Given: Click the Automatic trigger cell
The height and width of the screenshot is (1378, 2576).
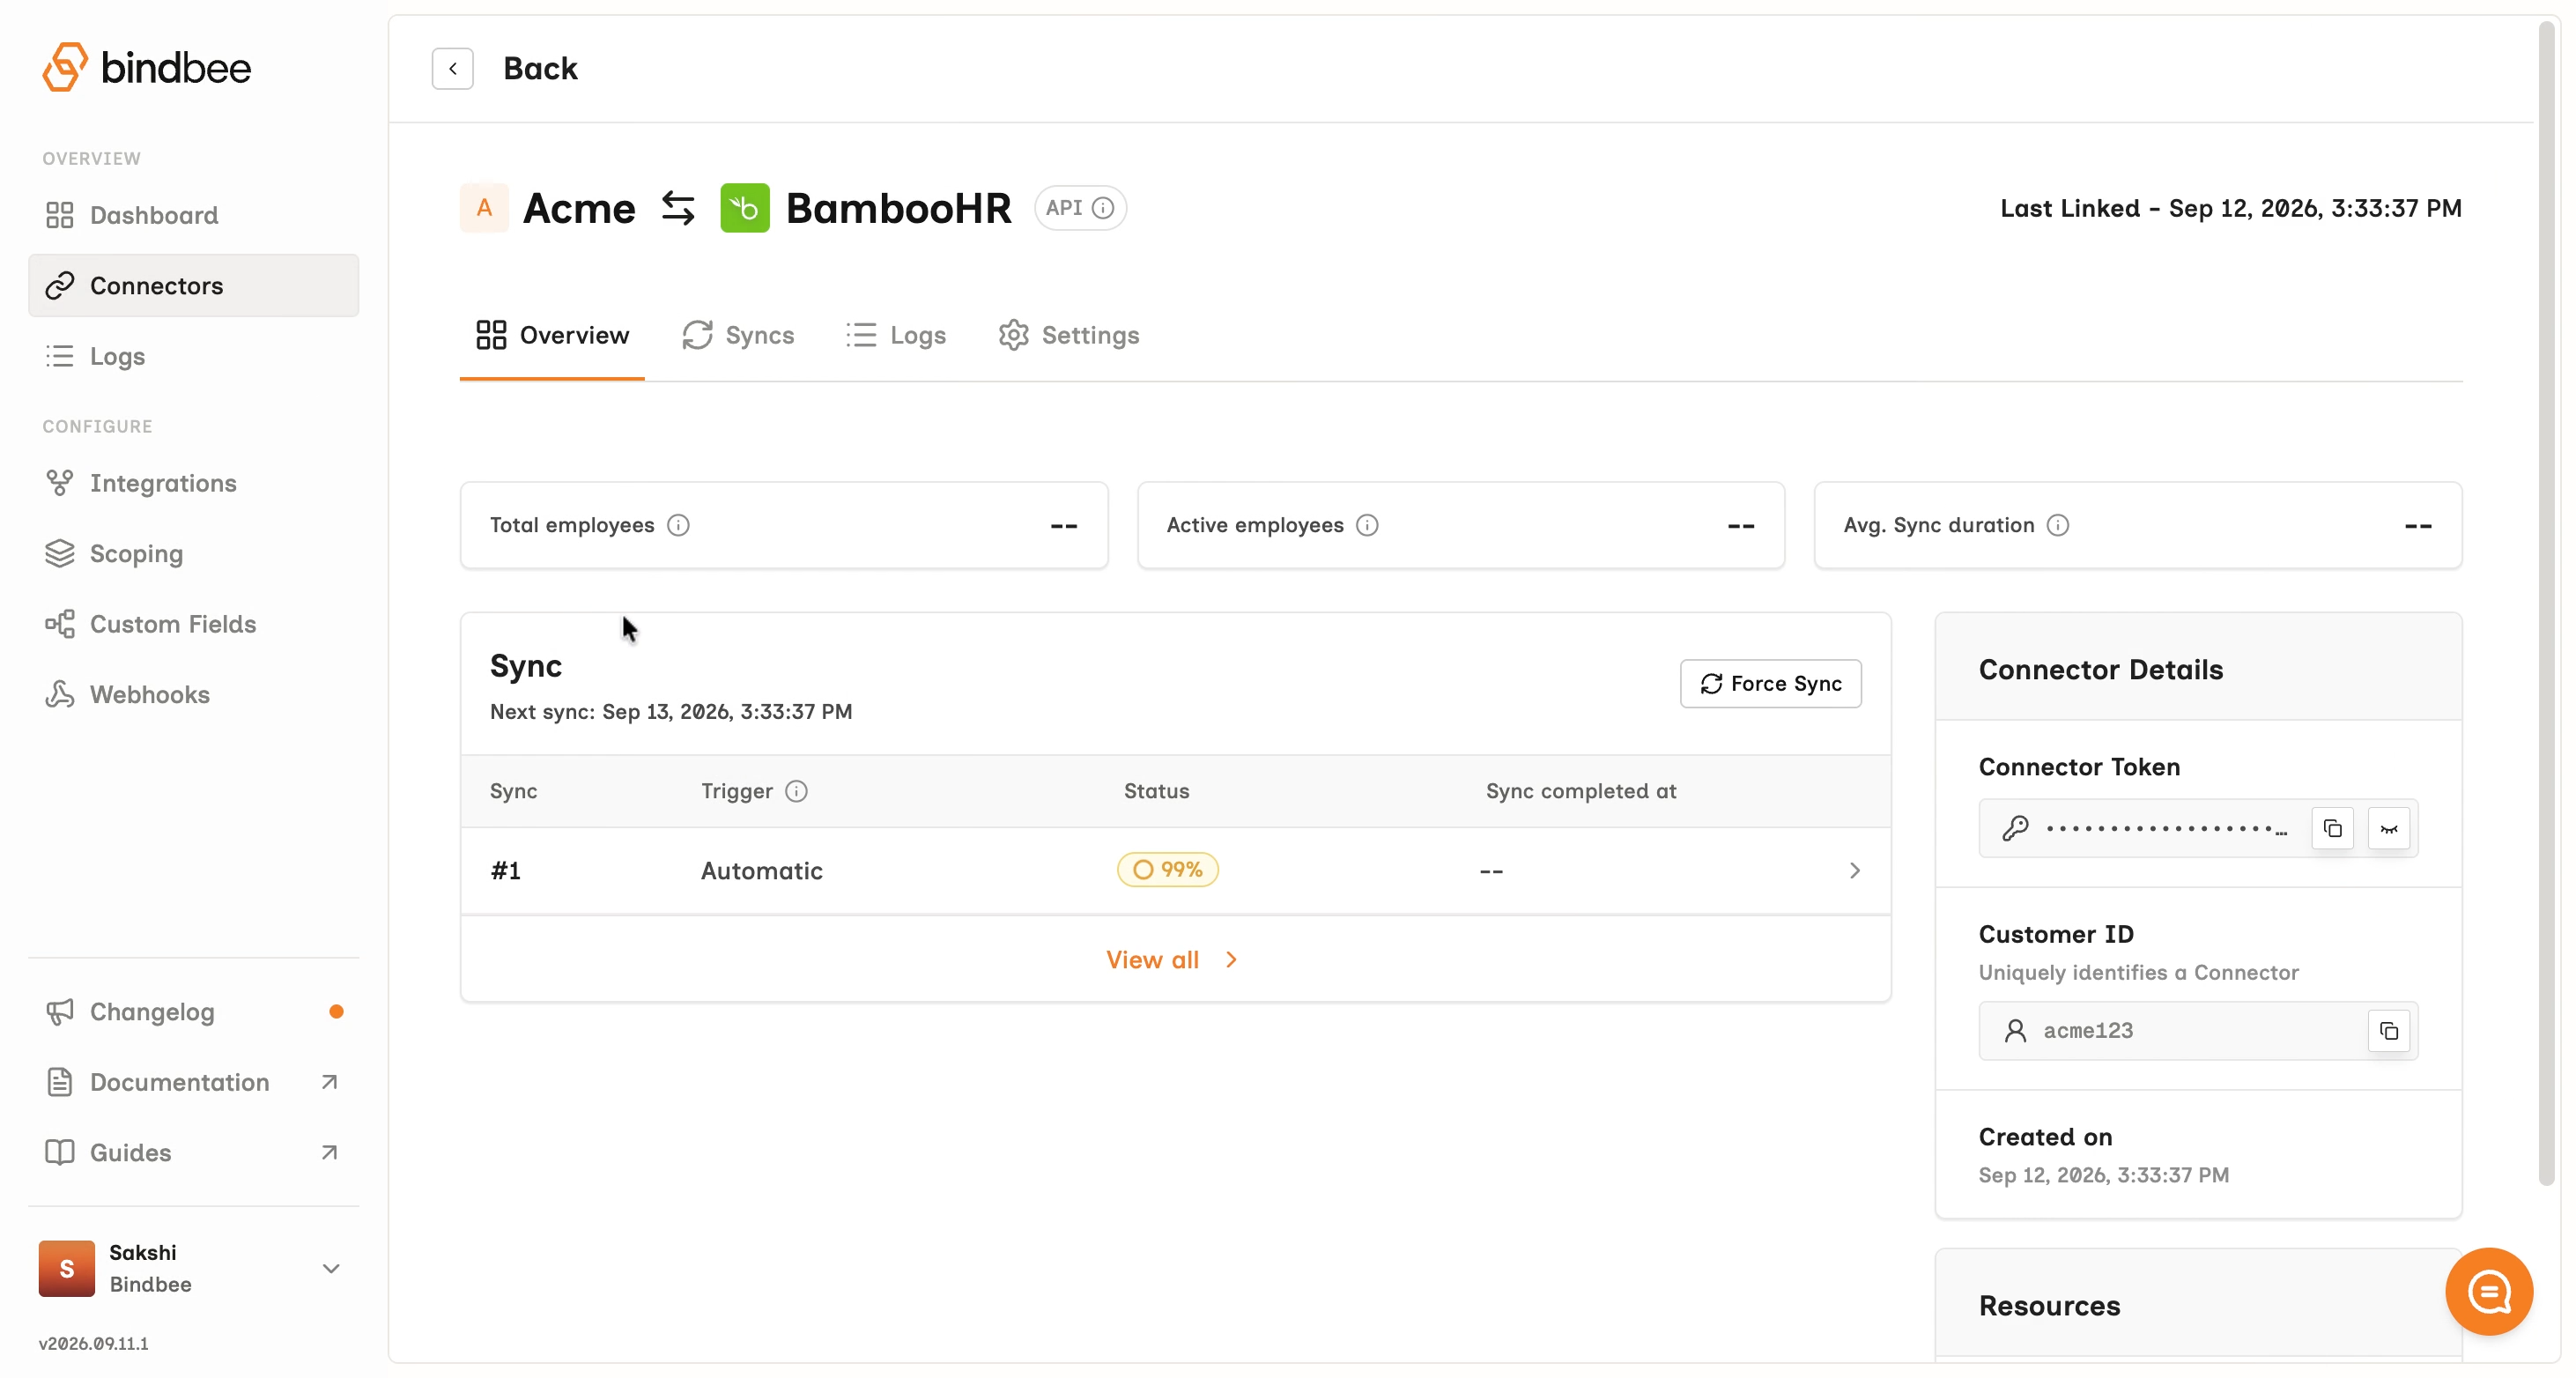Looking at the screenshot, I should 762,871.
